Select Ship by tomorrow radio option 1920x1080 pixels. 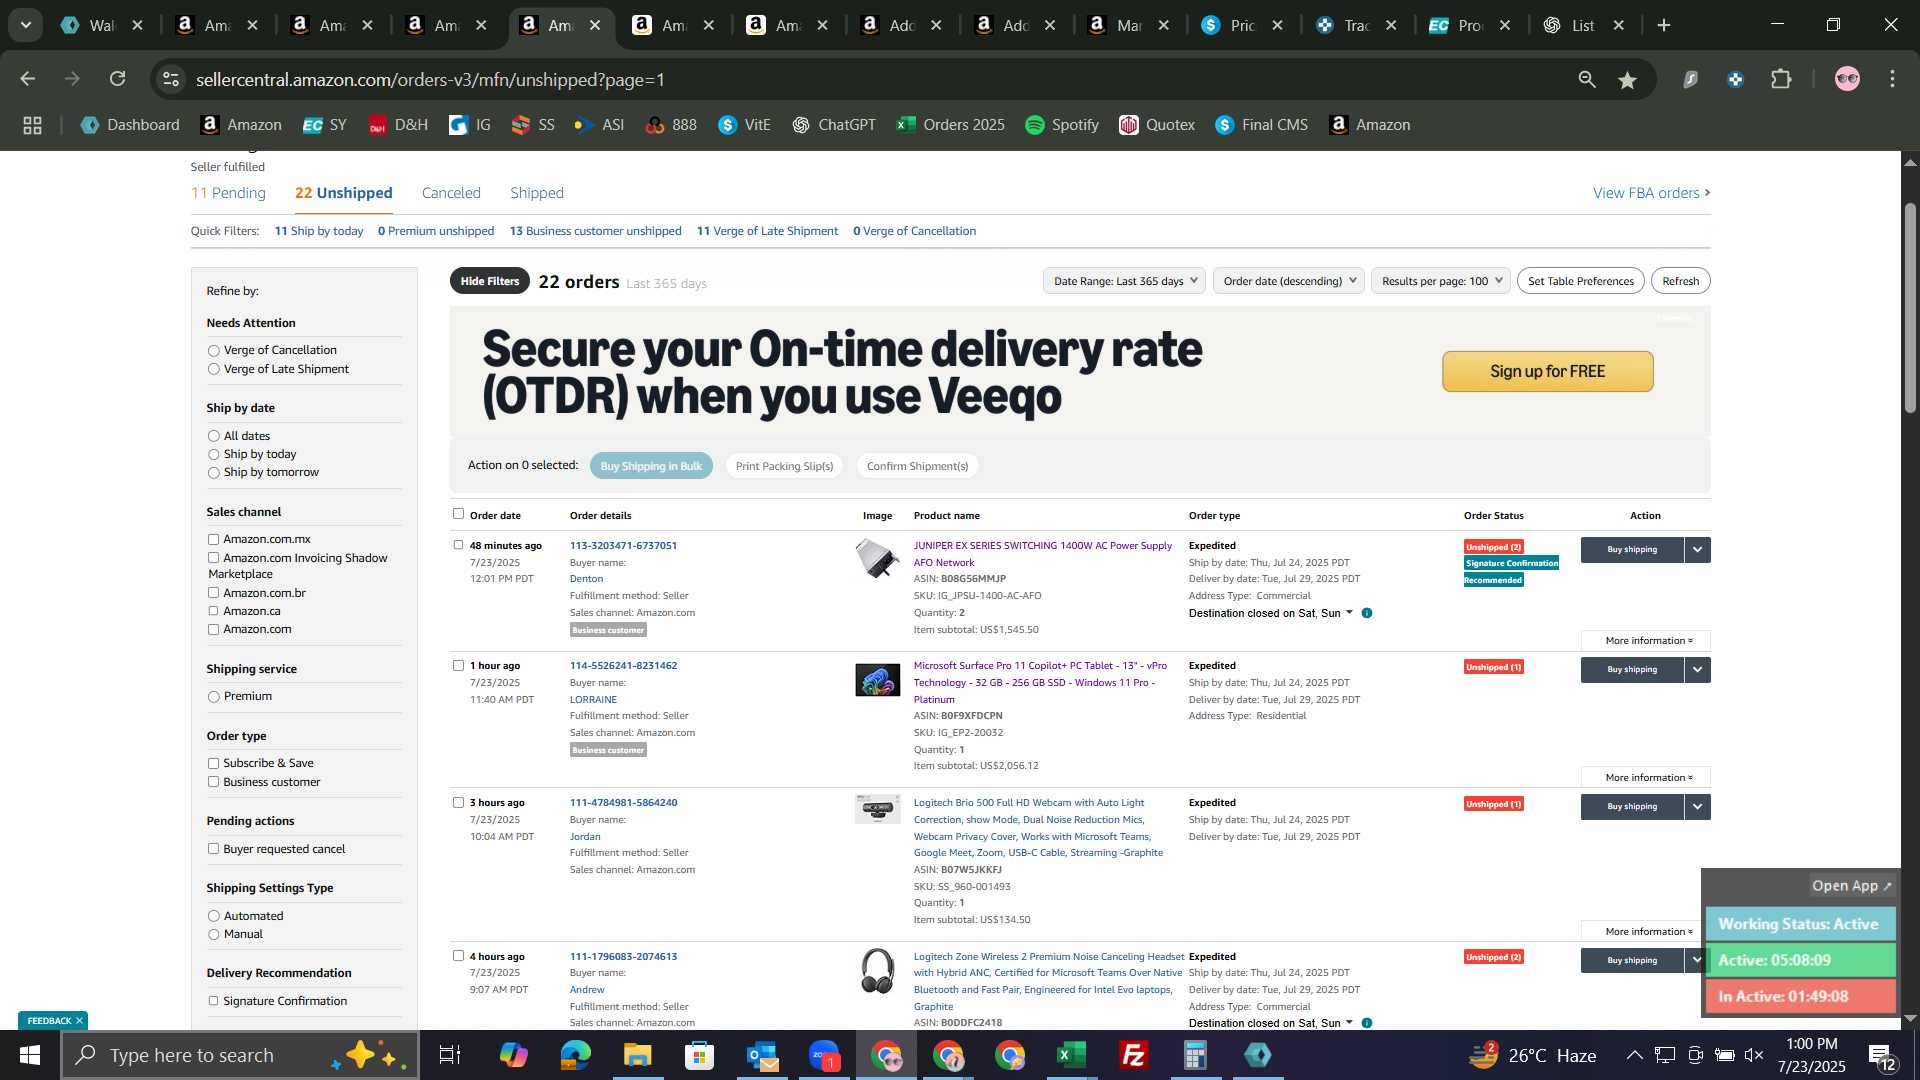point(214,473)
